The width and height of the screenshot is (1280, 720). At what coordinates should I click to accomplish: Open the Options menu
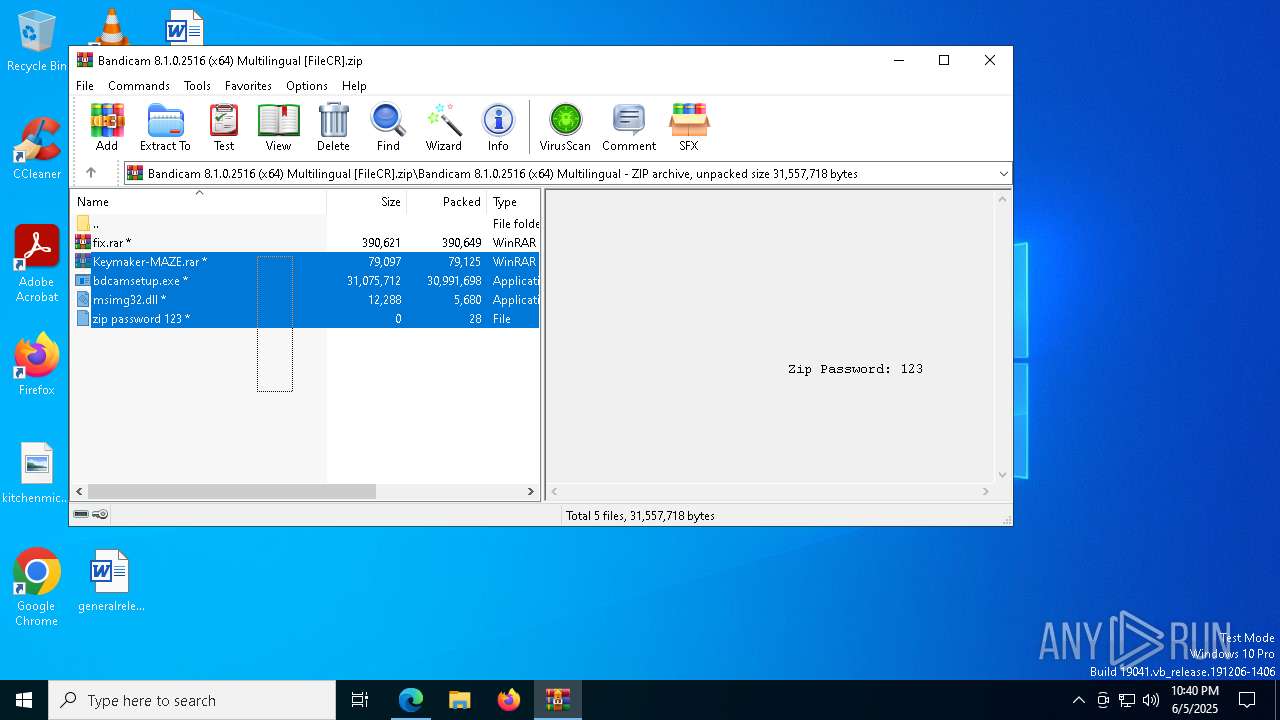pos(306,86)
